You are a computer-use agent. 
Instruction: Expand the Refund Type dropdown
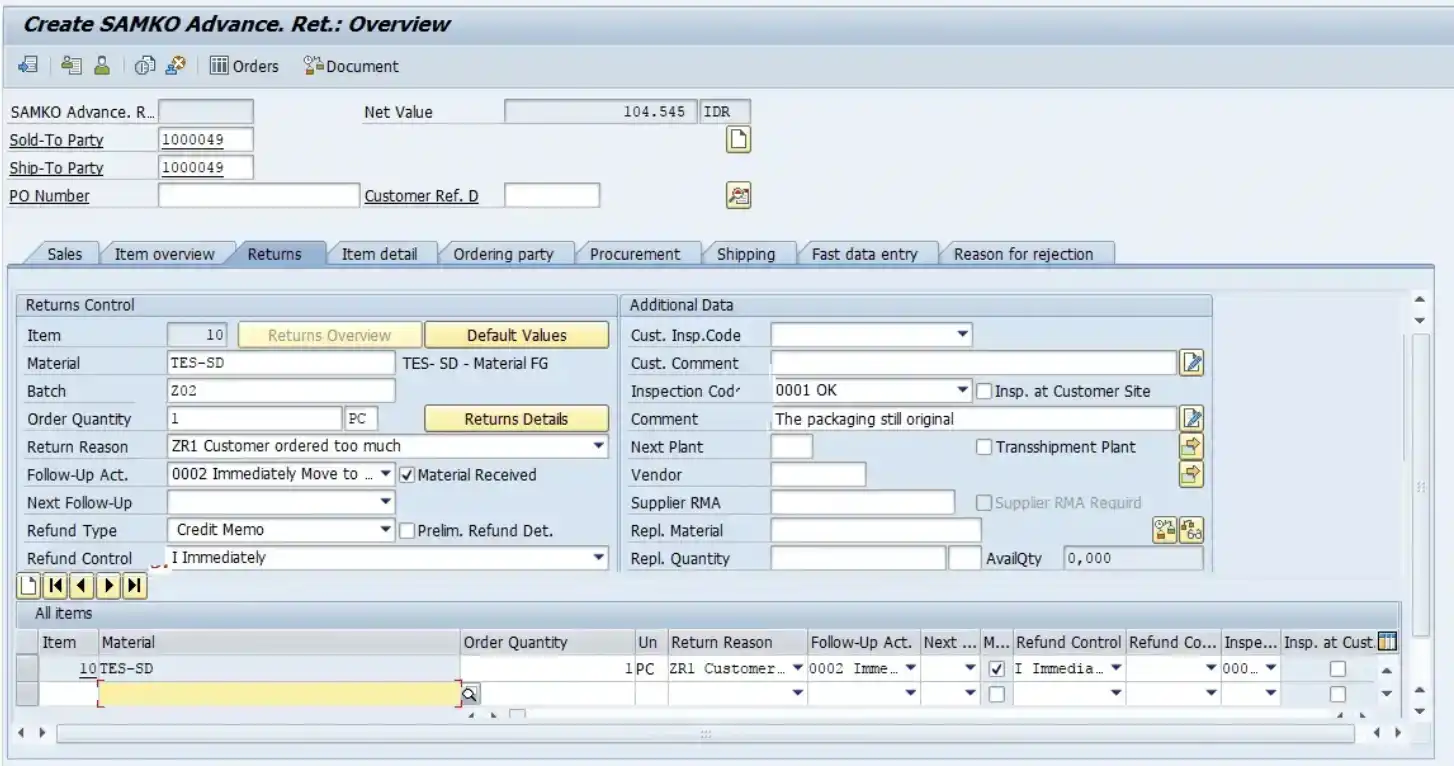[385, 531]
